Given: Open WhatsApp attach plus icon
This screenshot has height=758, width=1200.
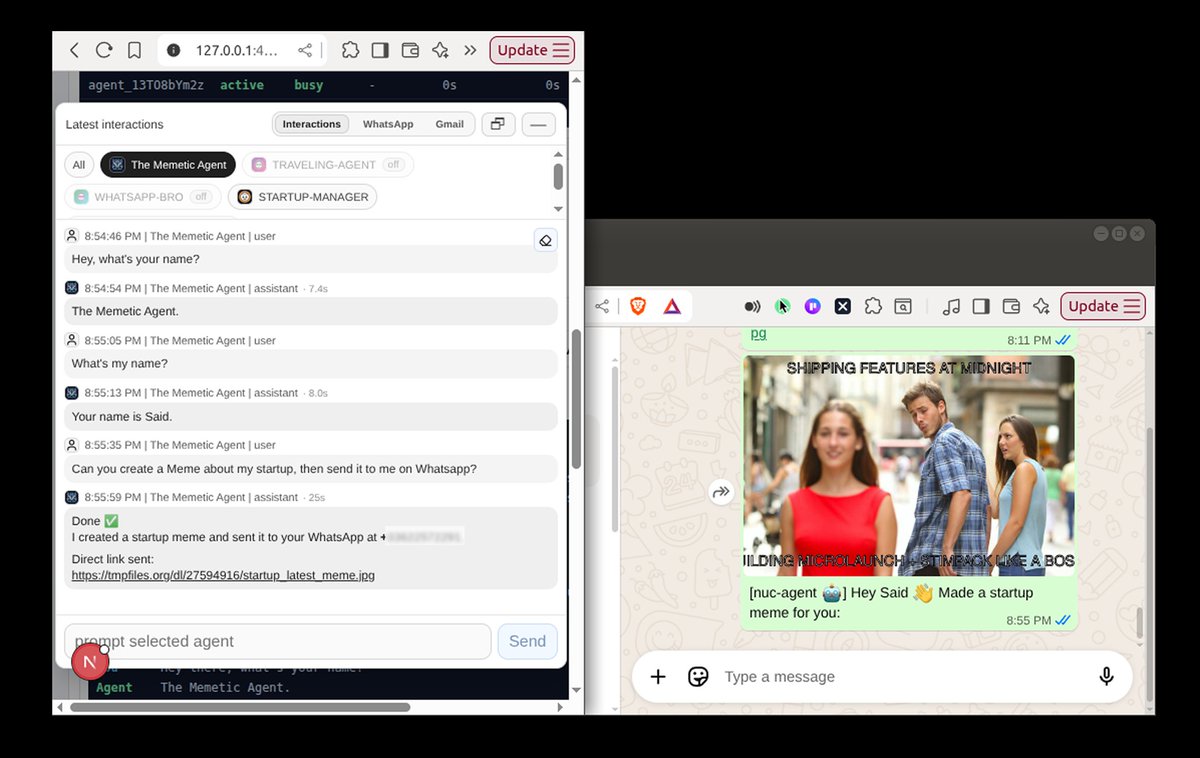Looking at the screenshot, I should (658, 677).
